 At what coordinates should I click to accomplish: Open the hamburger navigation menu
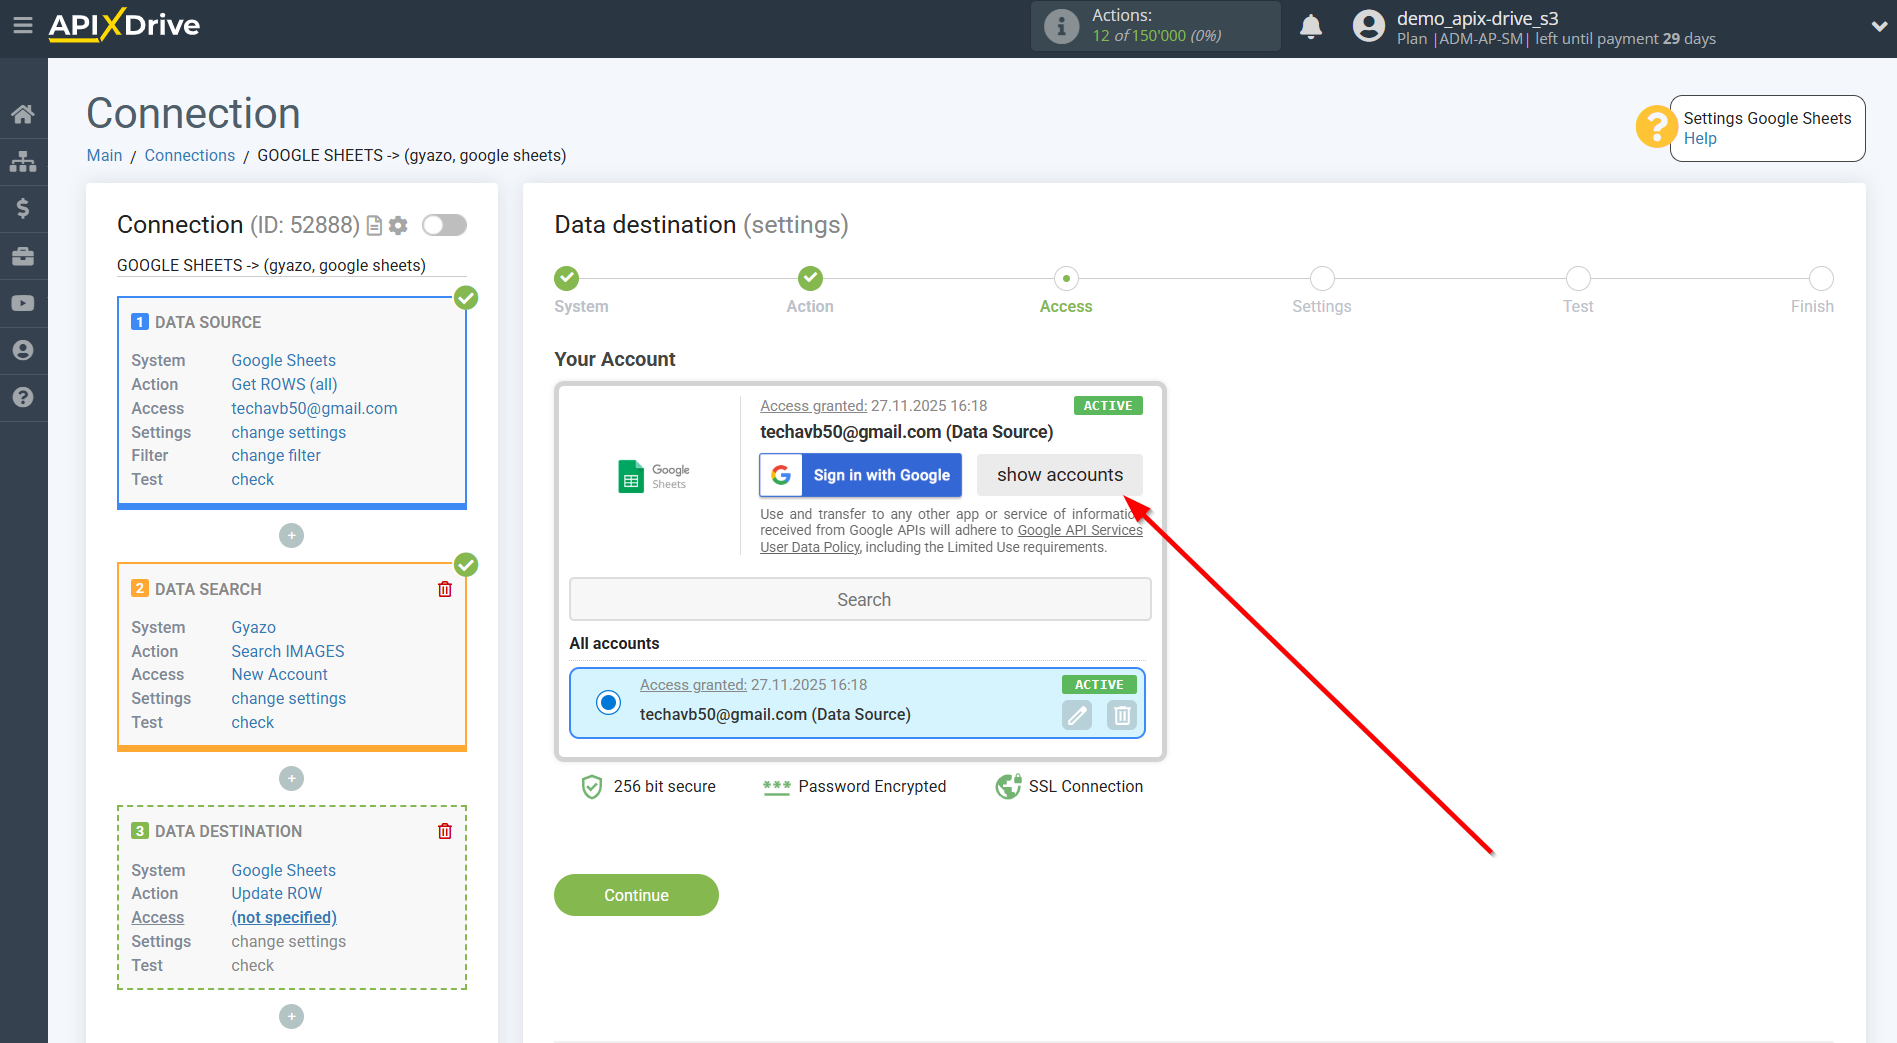coord(23,26)
